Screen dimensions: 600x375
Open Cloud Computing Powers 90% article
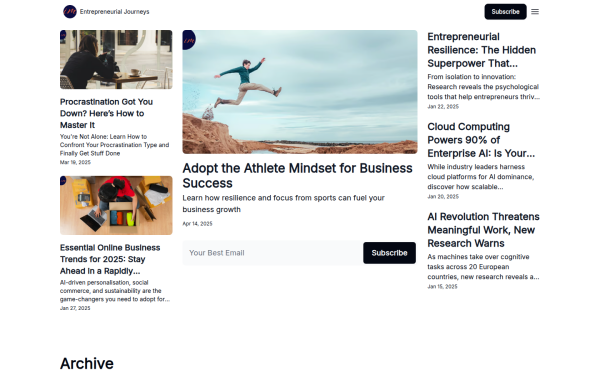[481, 140]
